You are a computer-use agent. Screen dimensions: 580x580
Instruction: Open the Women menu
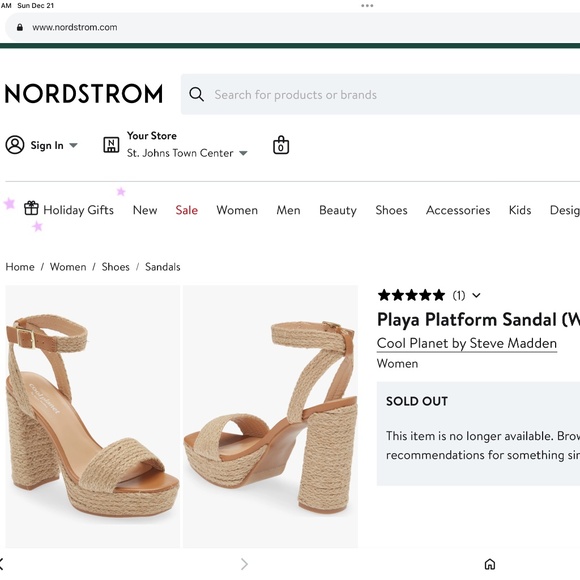click(x=237, y=210)
